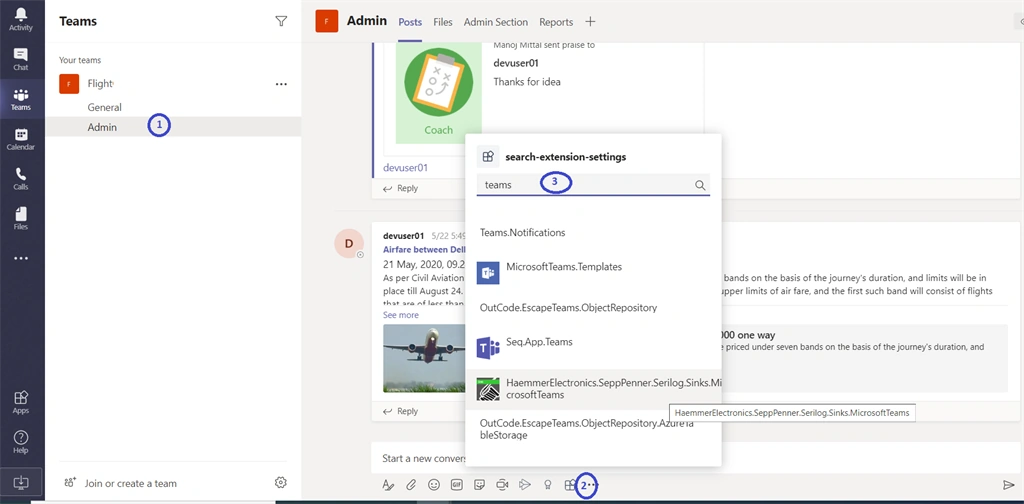Send the message with the send arrow
Screen dimensions: 1024x504
1008,484
